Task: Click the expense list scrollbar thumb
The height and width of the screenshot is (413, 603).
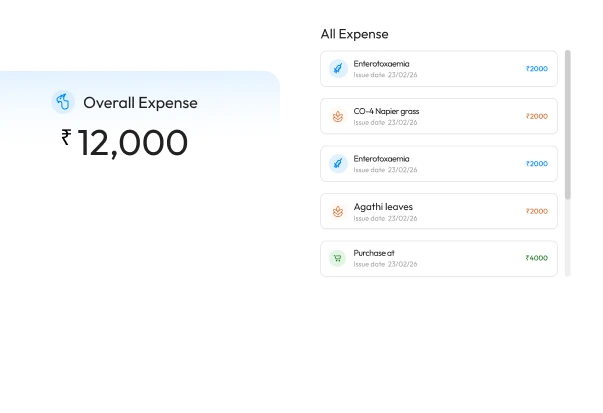Action: (x=568, y=125)
